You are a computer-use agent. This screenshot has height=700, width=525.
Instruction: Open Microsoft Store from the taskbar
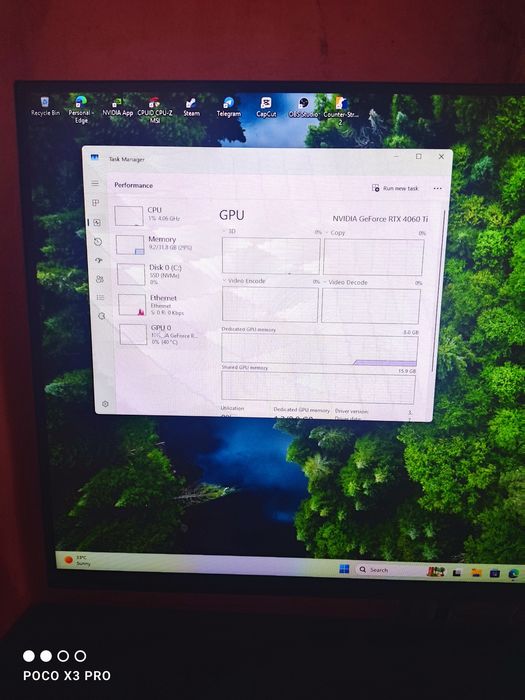click(495, 573)
